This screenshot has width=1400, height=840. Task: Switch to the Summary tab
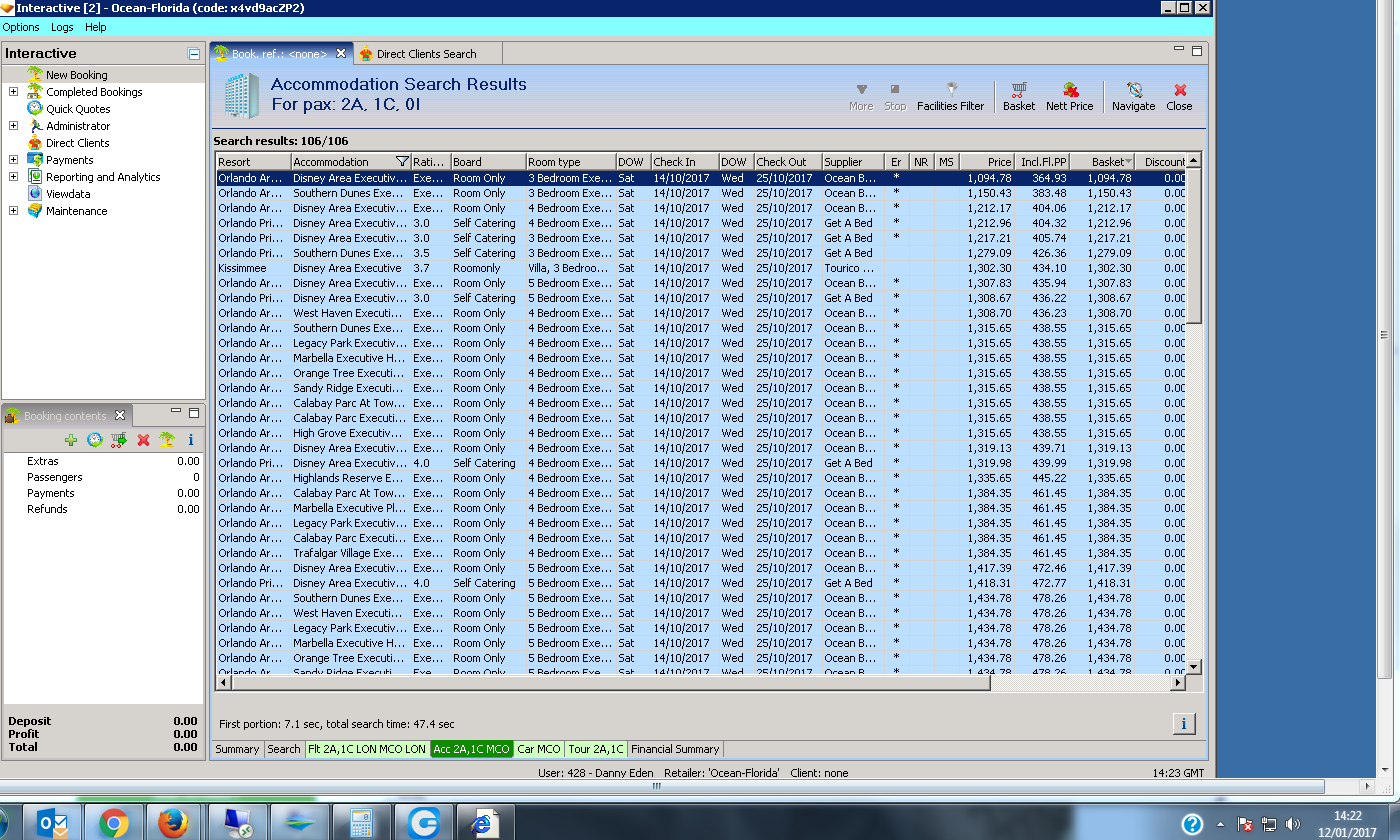pos(237,749)
